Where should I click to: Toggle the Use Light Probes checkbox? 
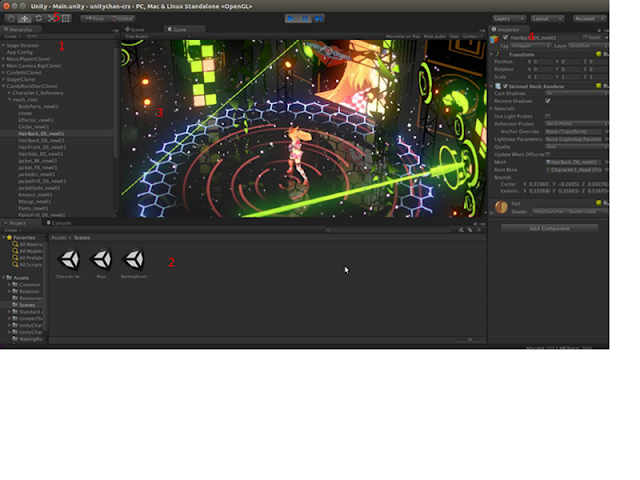(548, 116)
